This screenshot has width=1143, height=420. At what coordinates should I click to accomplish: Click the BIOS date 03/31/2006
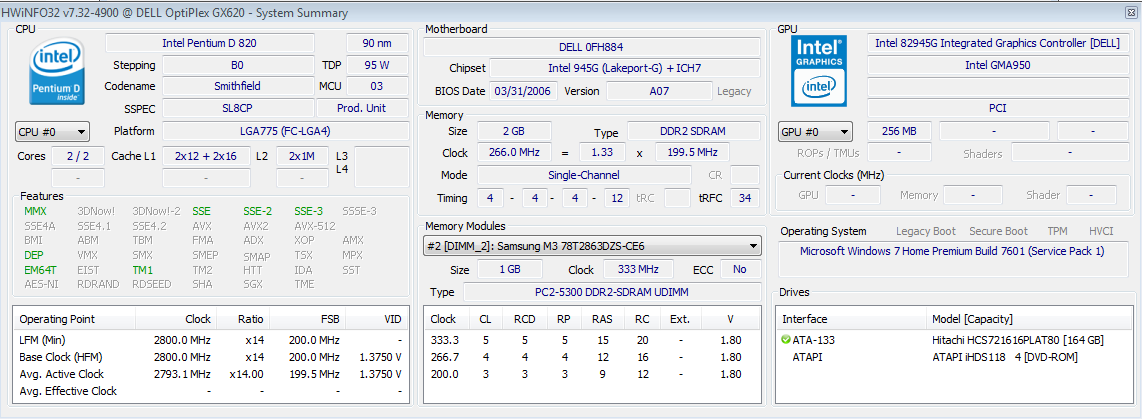click(525, 91)
